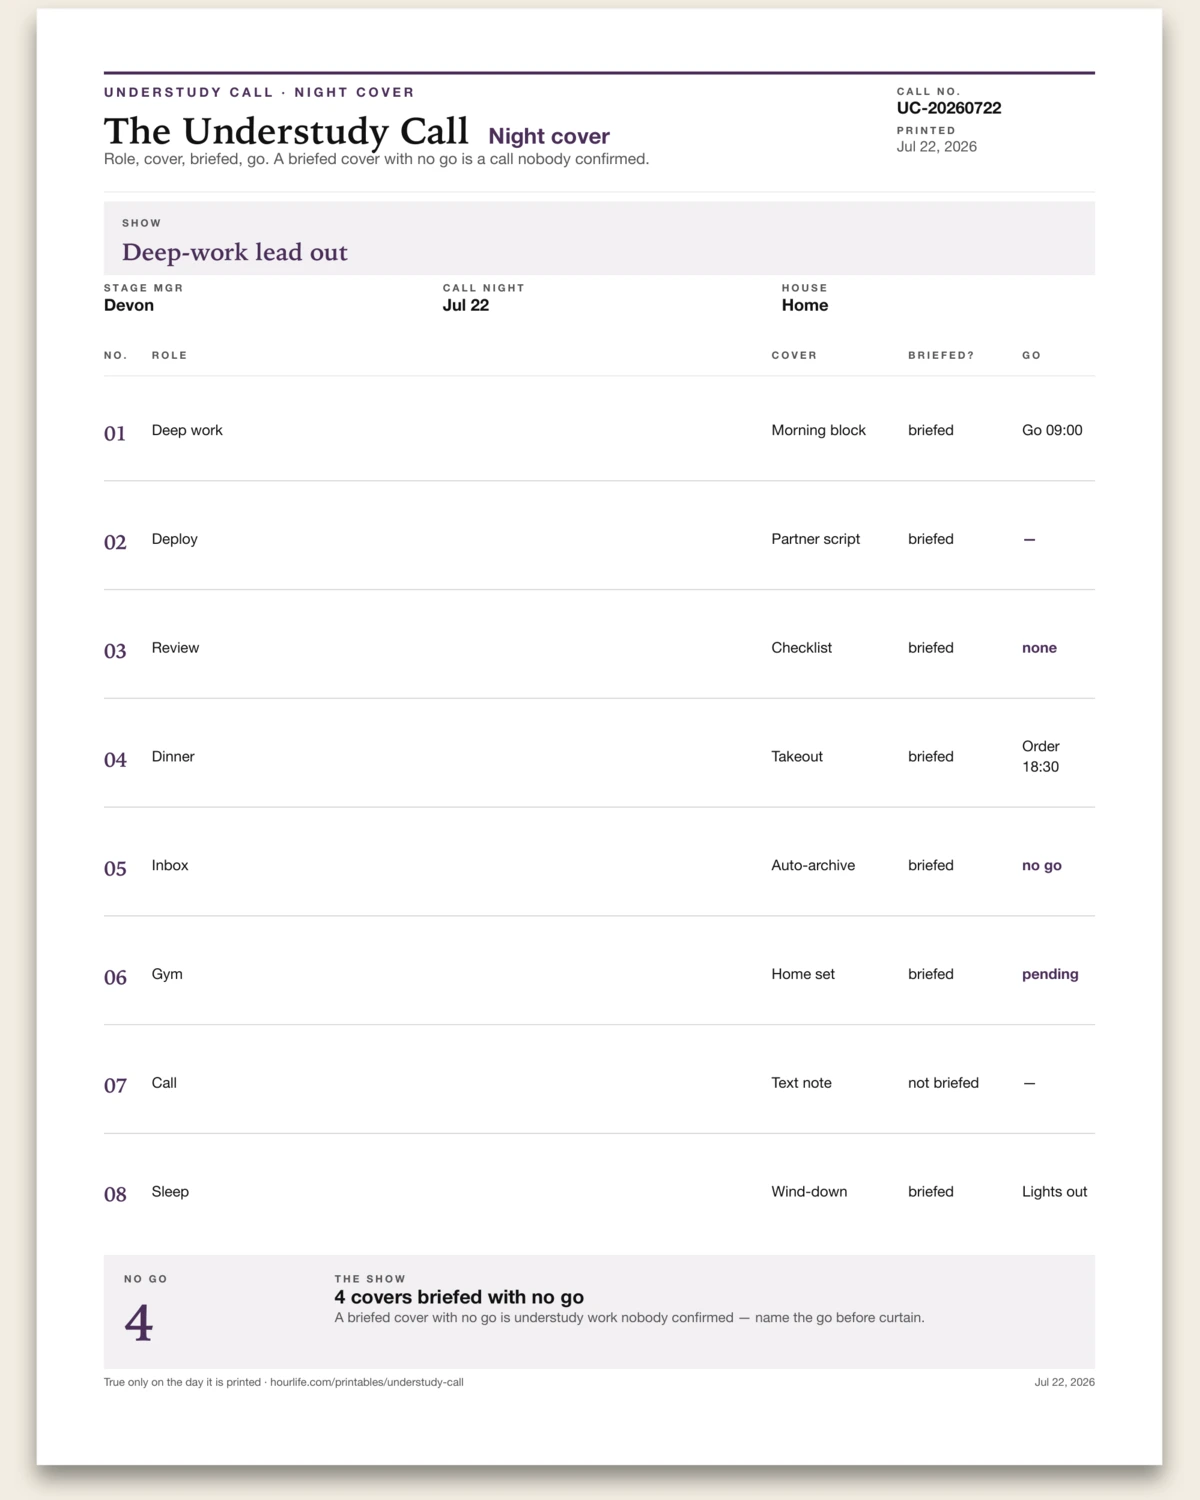Viewport: 1200px width, 1500px height.
Task: Click the 'not briefed' cell for Call
Action: [x=943, y=1083]
